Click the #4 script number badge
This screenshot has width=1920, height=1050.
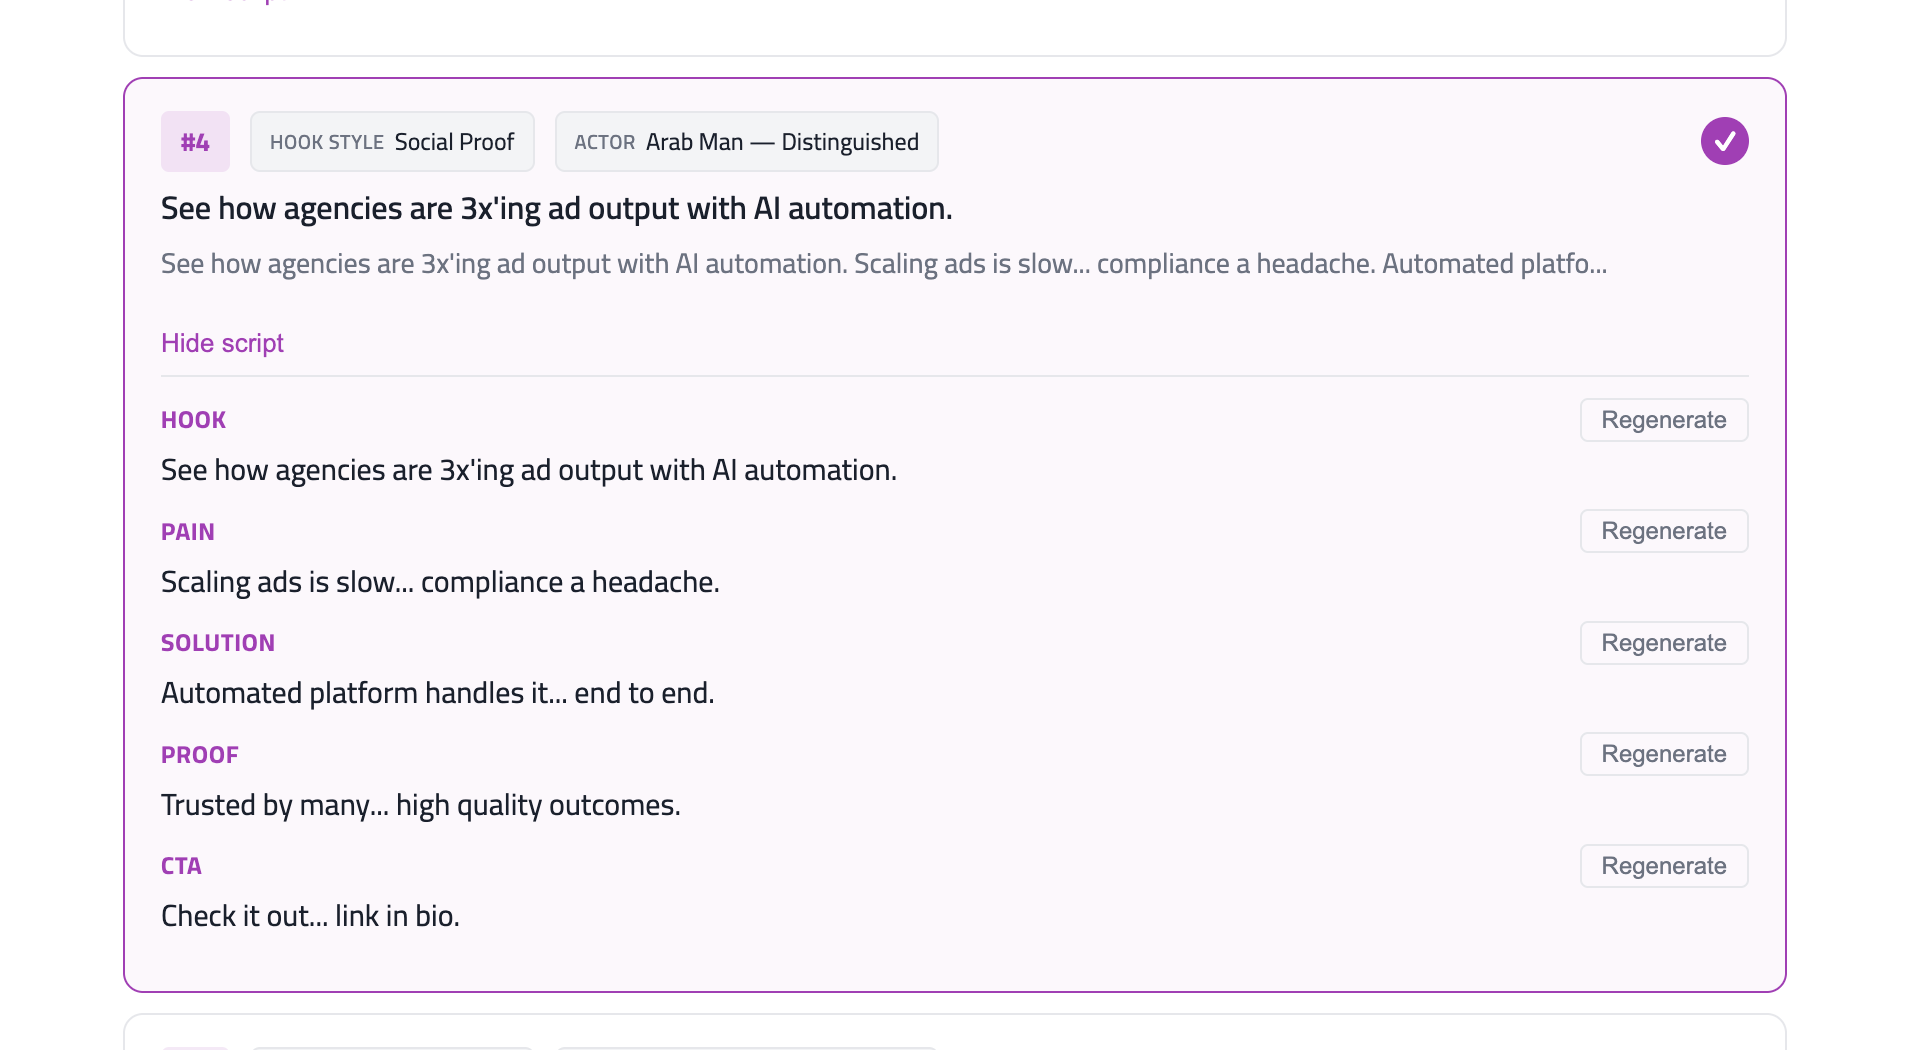195,142
